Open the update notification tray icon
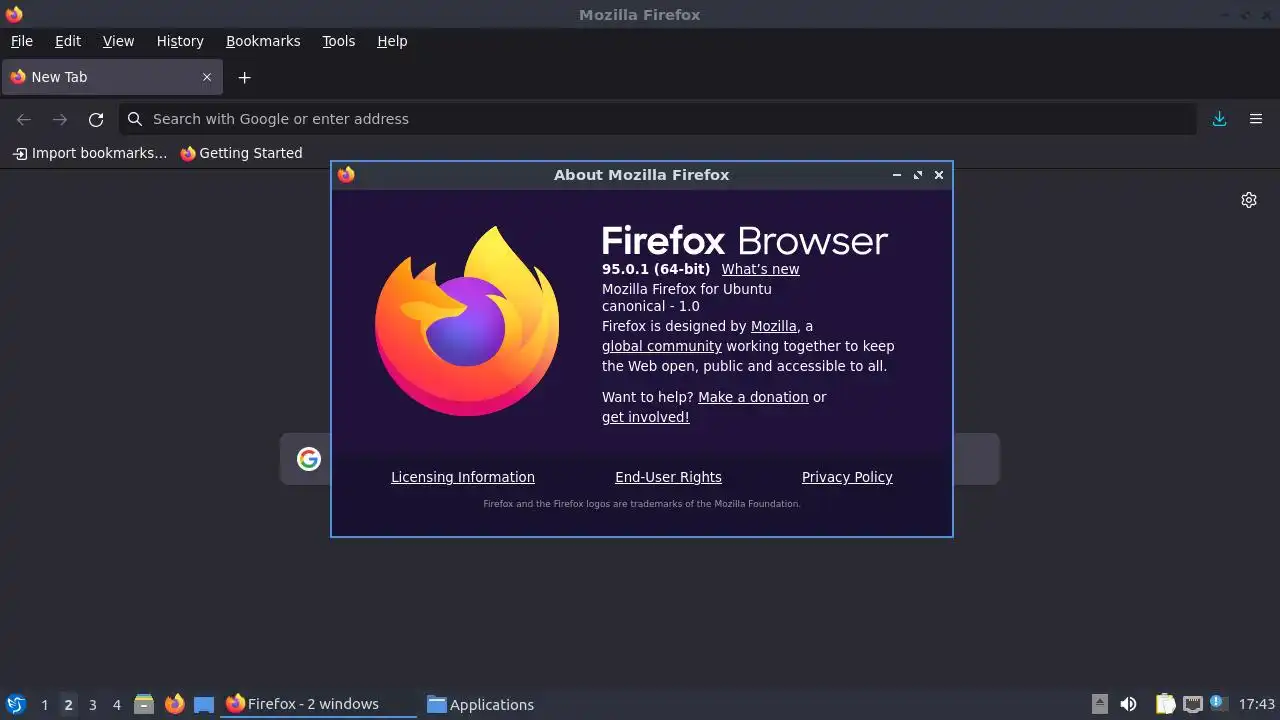 click(1217, 703)
